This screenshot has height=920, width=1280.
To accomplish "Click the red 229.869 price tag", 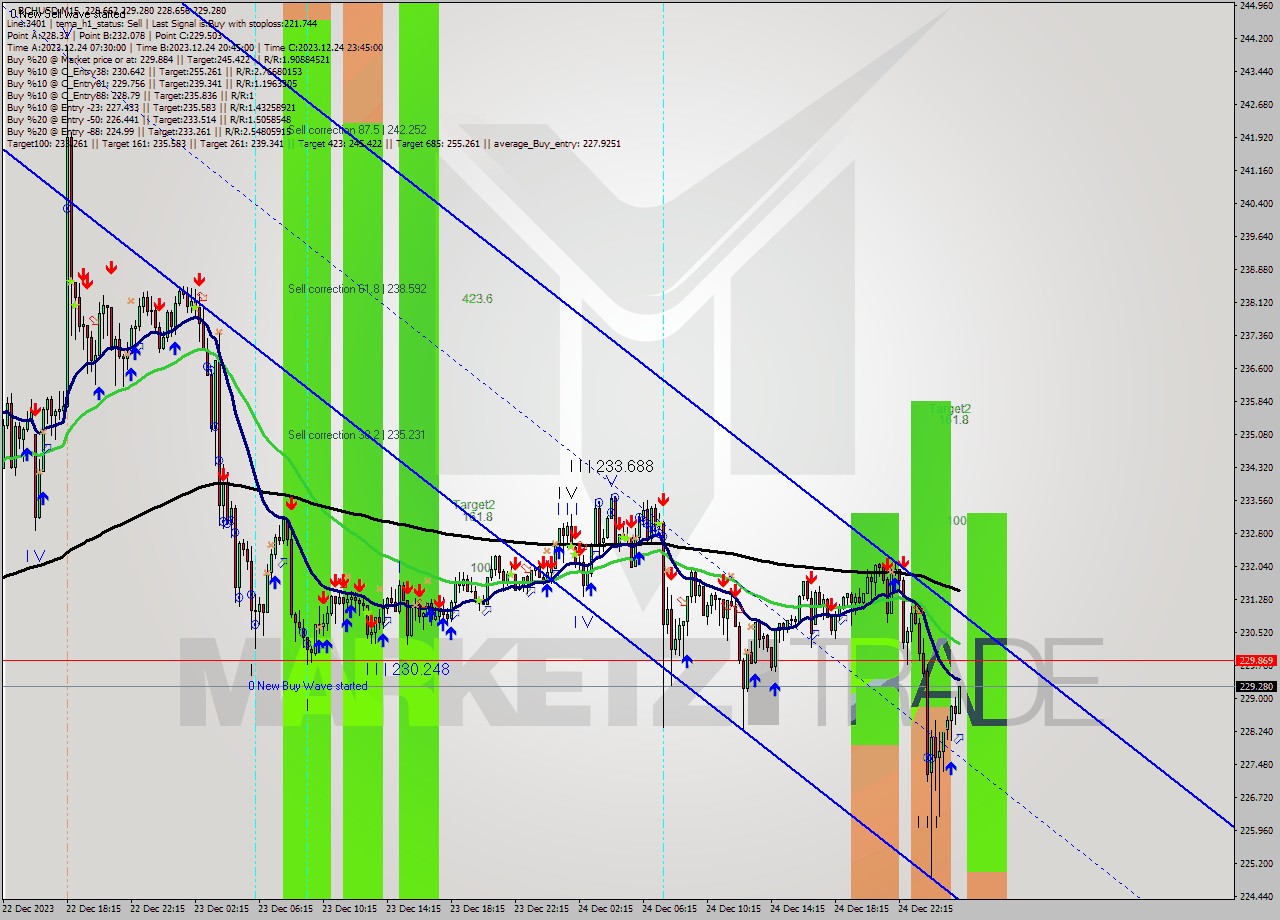I will 1256,661.
